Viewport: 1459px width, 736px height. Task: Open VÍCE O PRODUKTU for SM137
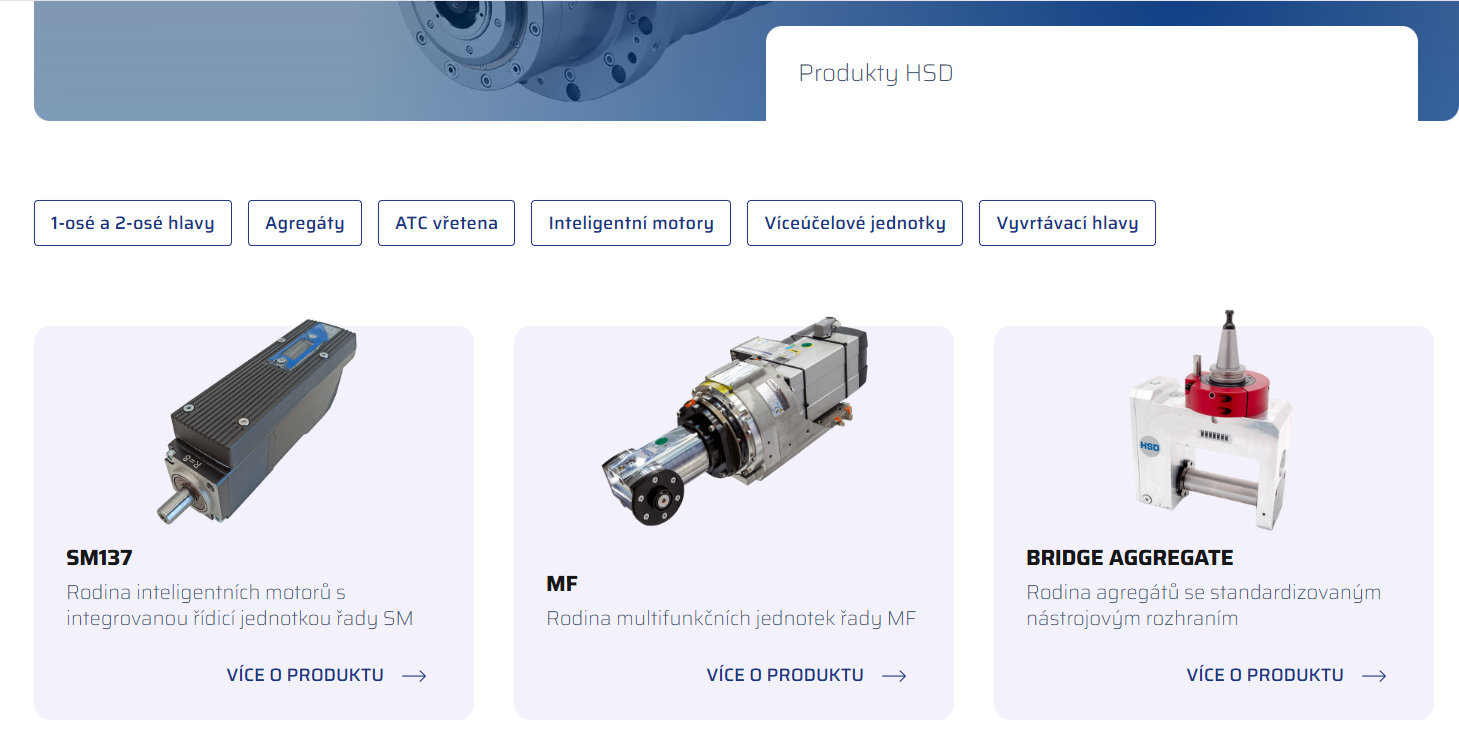coord(305,675)
